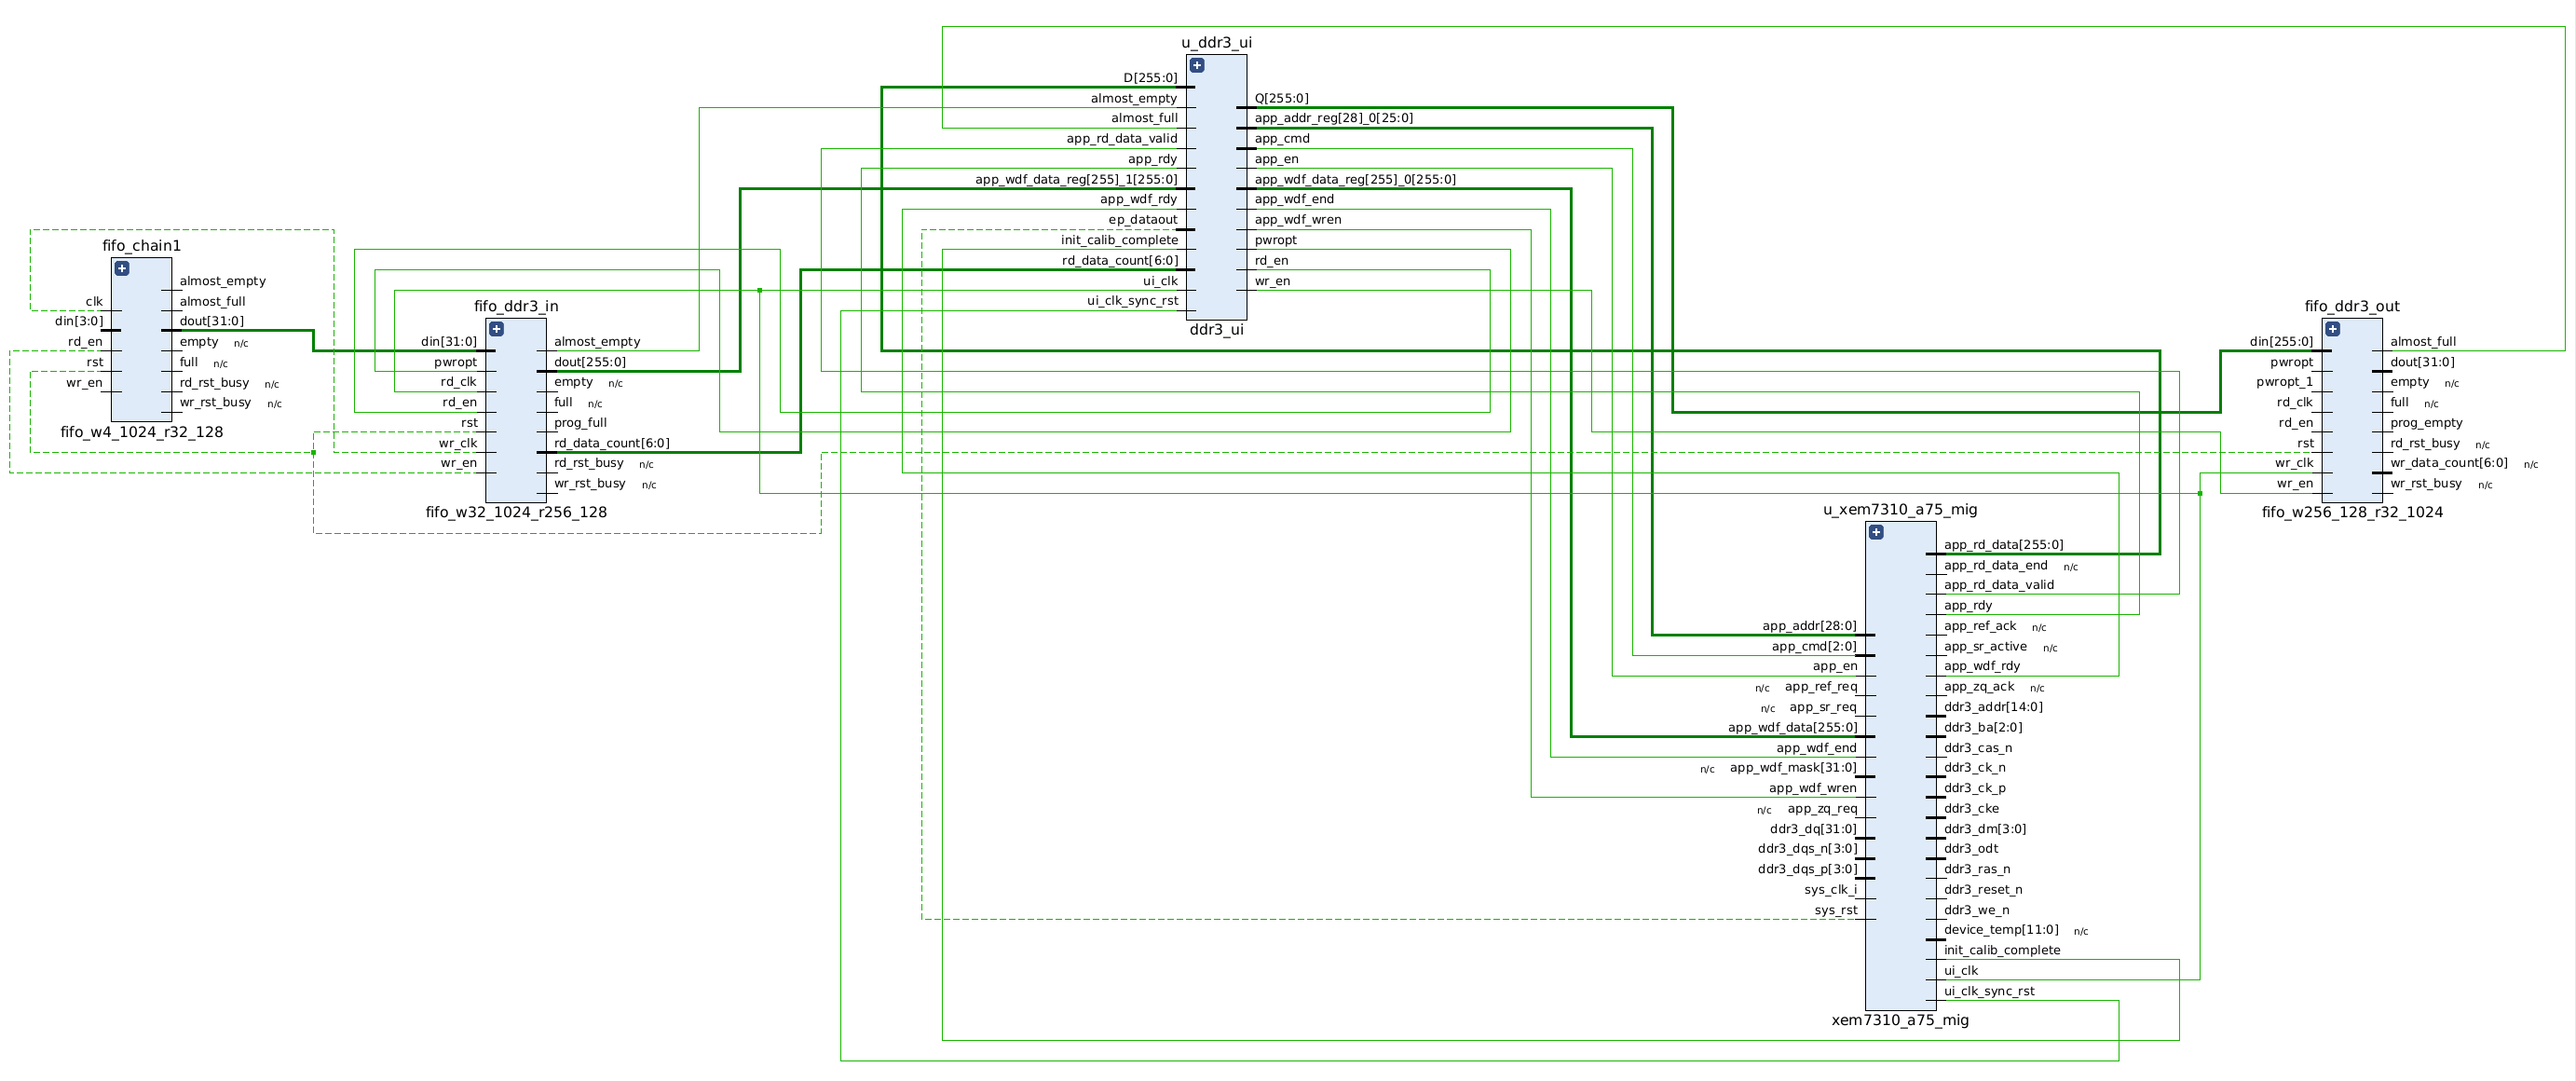Screen dimensions: 2576x1081
Task: Expand the fifo_chain1 block plus icon
Action: (122, 268)
